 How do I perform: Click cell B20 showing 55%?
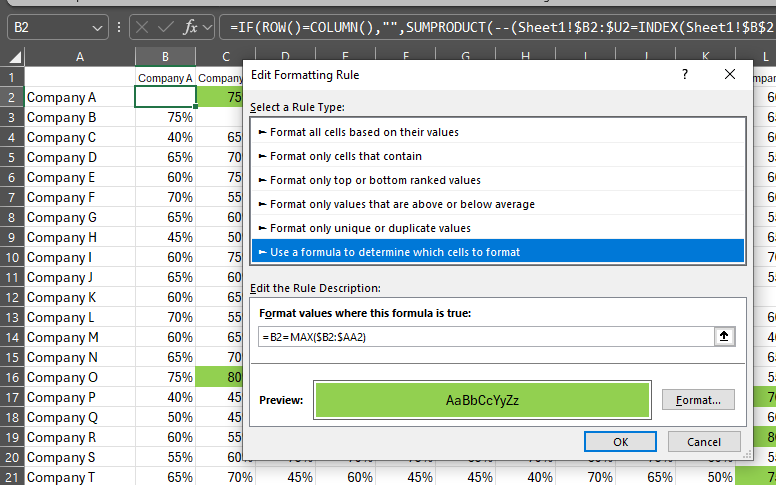point(165,457)
